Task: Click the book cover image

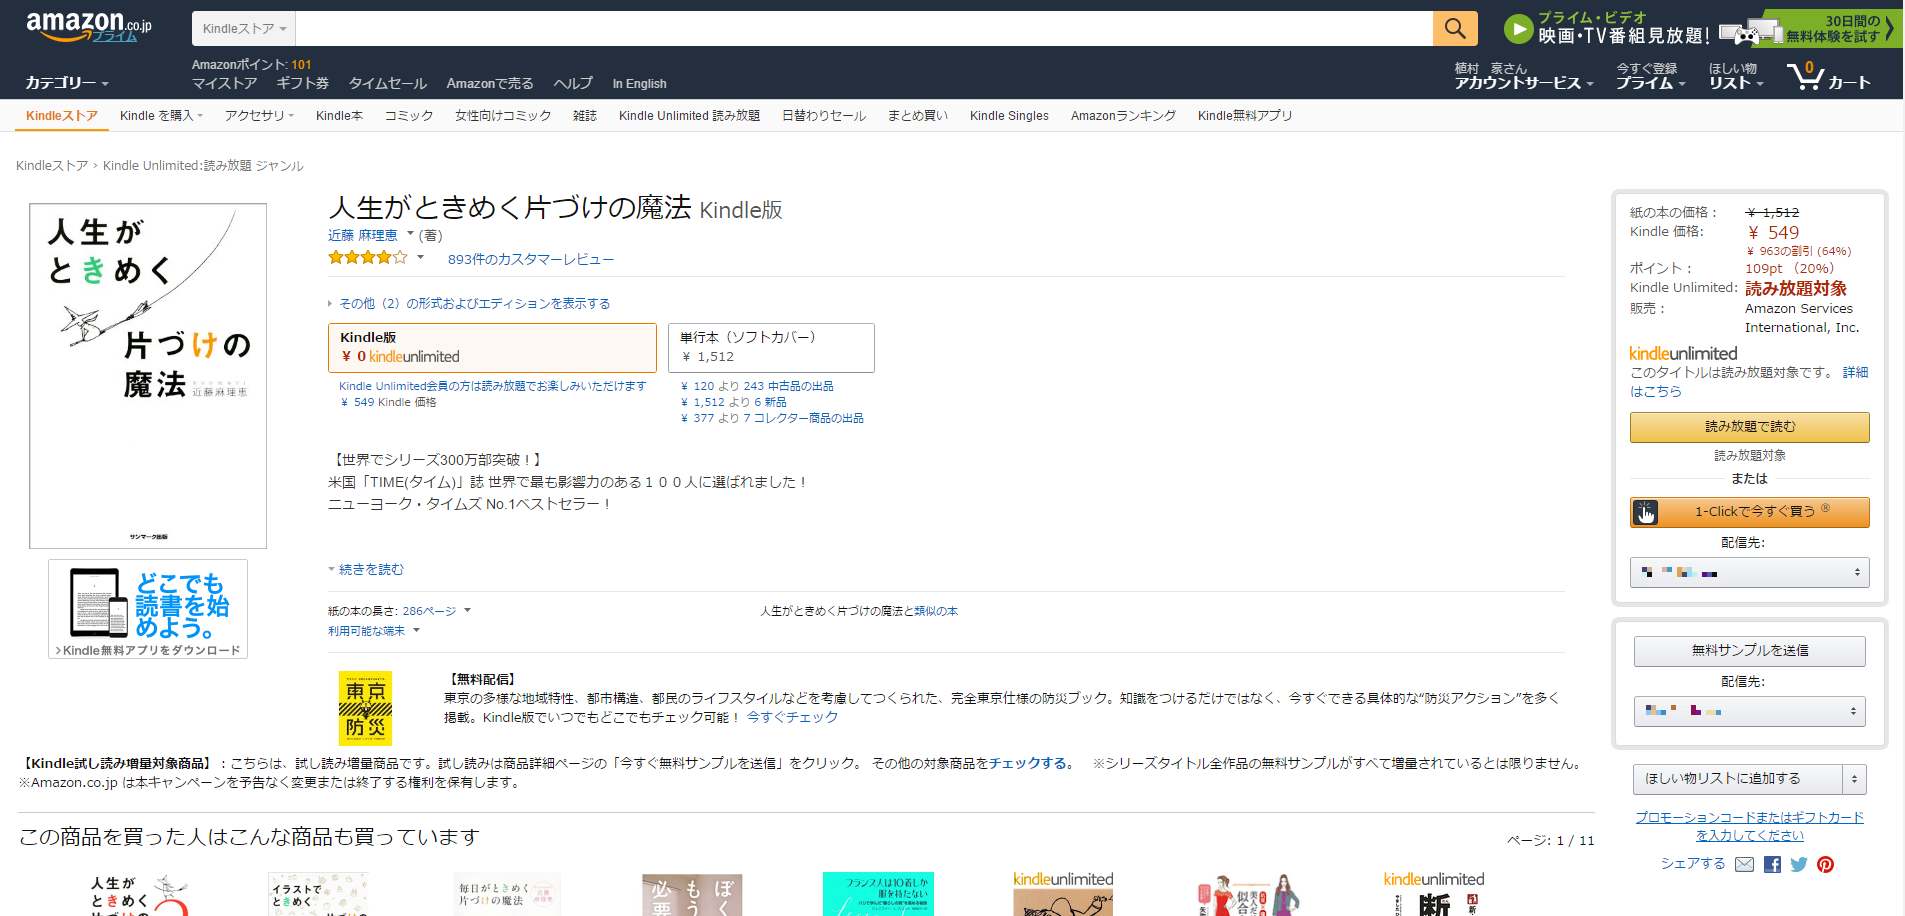Action: click(x=148, y=376)
